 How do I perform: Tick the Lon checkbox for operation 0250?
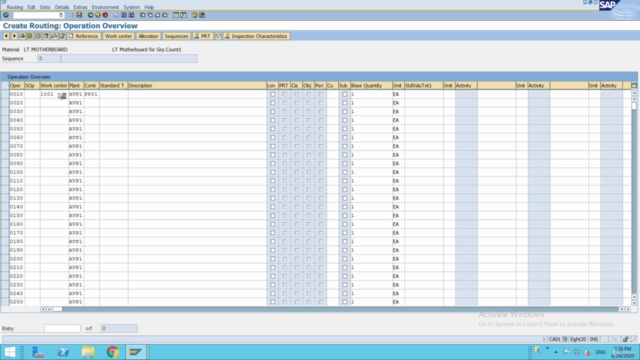coord(273,302)
